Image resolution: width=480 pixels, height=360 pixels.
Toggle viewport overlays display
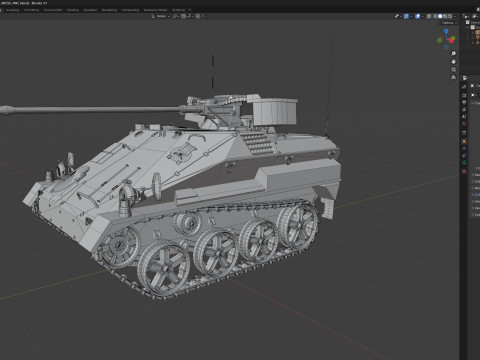(x=417, y=16)
